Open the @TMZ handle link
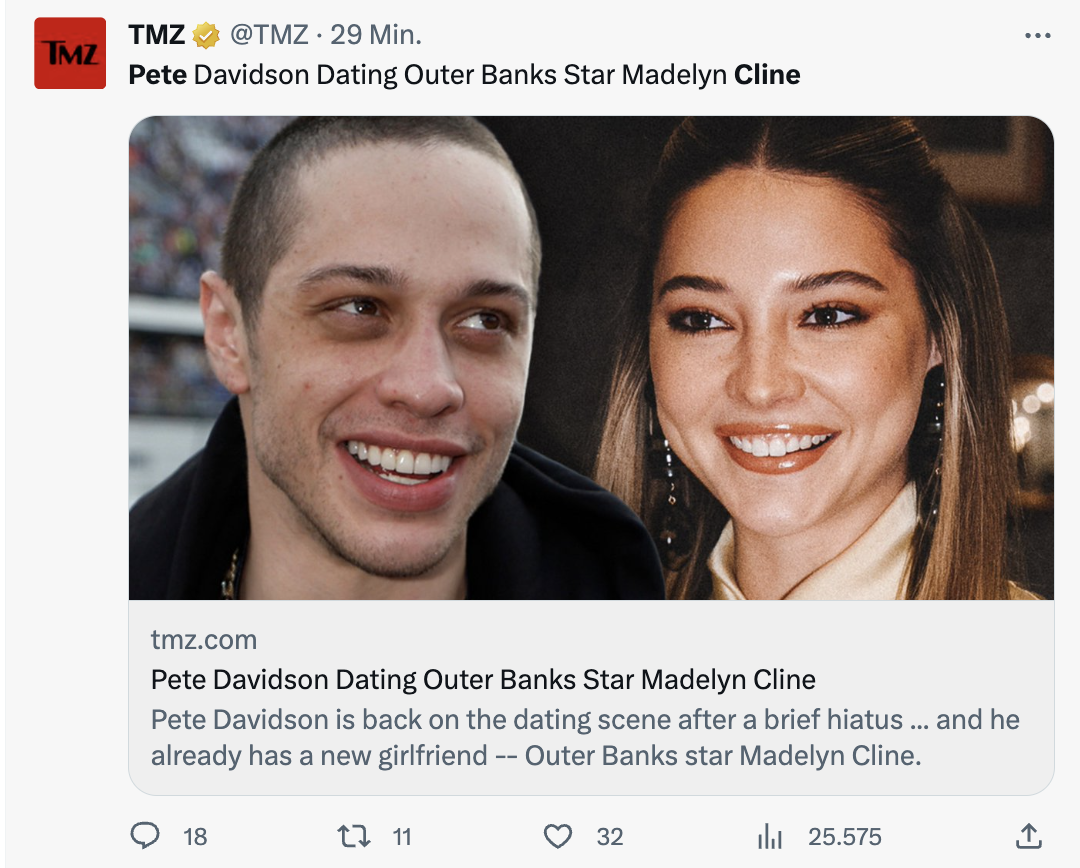 click(x=269, y=35)
